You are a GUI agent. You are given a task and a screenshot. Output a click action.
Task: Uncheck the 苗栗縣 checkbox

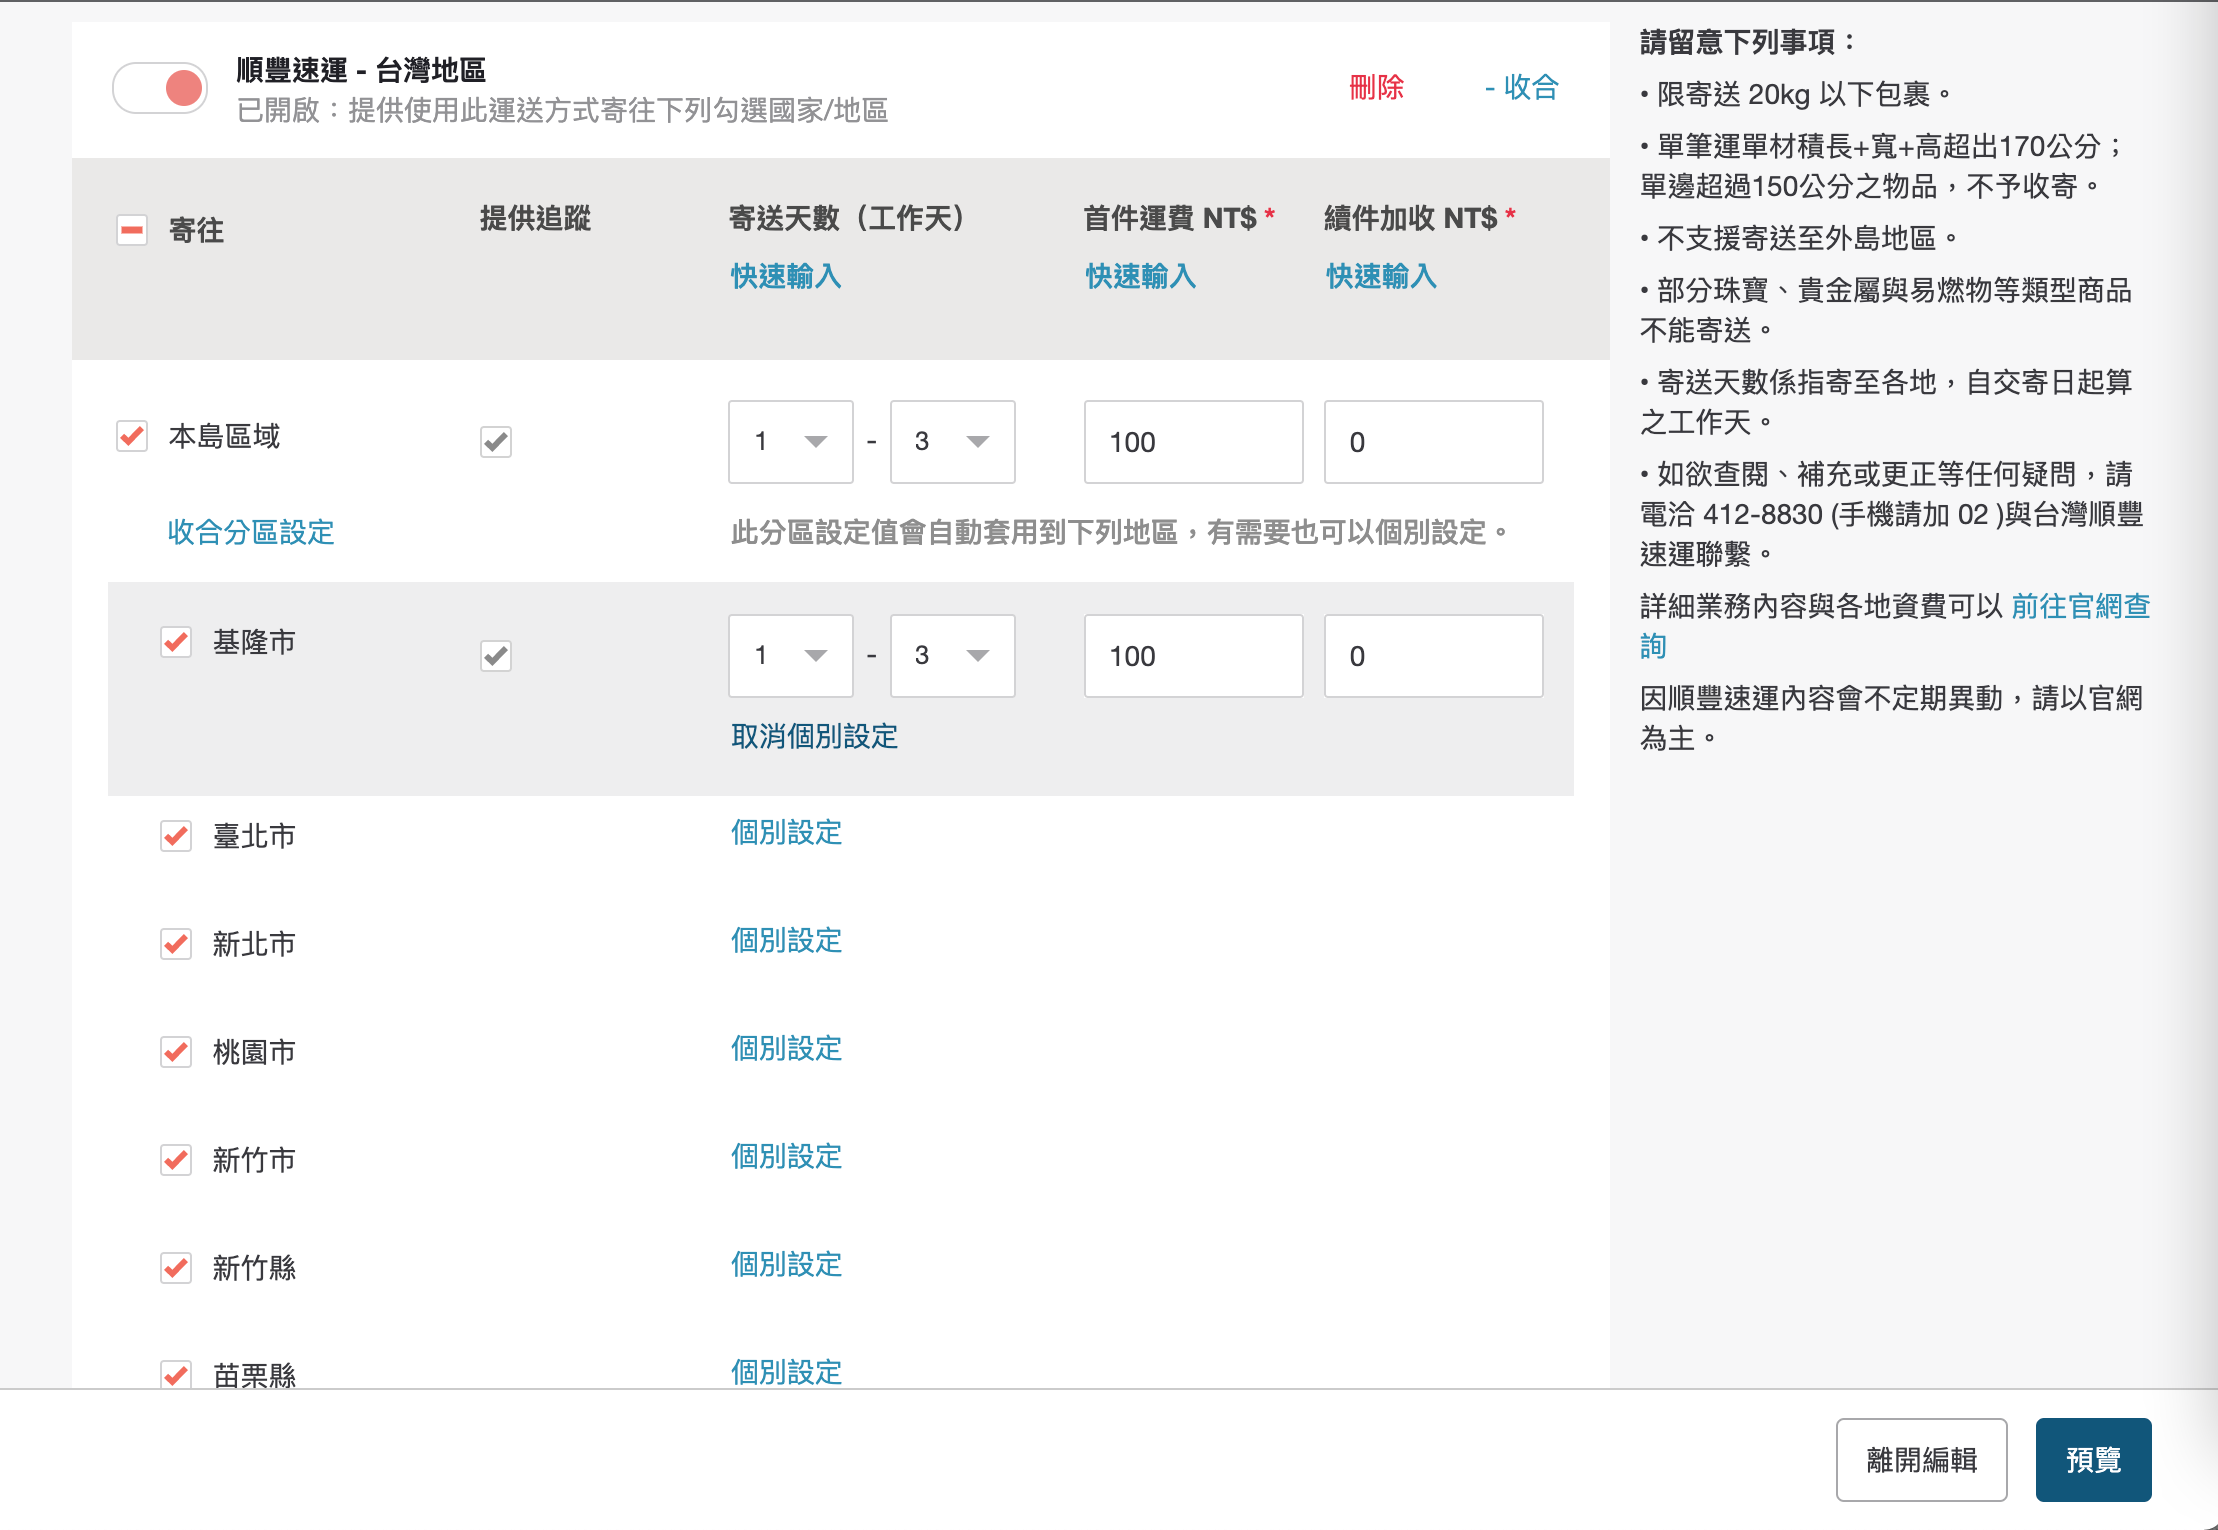[176, 1375]
